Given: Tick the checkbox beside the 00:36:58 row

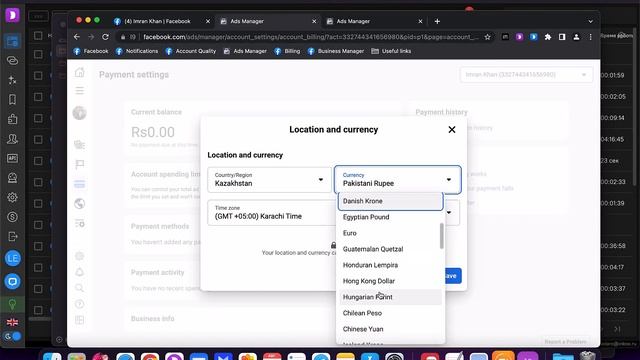Looking at the screenshot, I should (38, 246).
